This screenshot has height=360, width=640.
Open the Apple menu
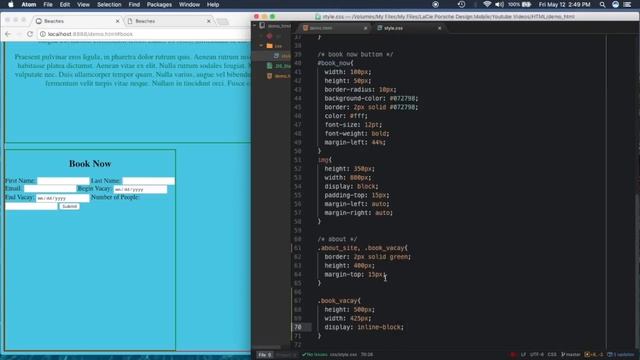pyautogui.click(x=11, y=4)
